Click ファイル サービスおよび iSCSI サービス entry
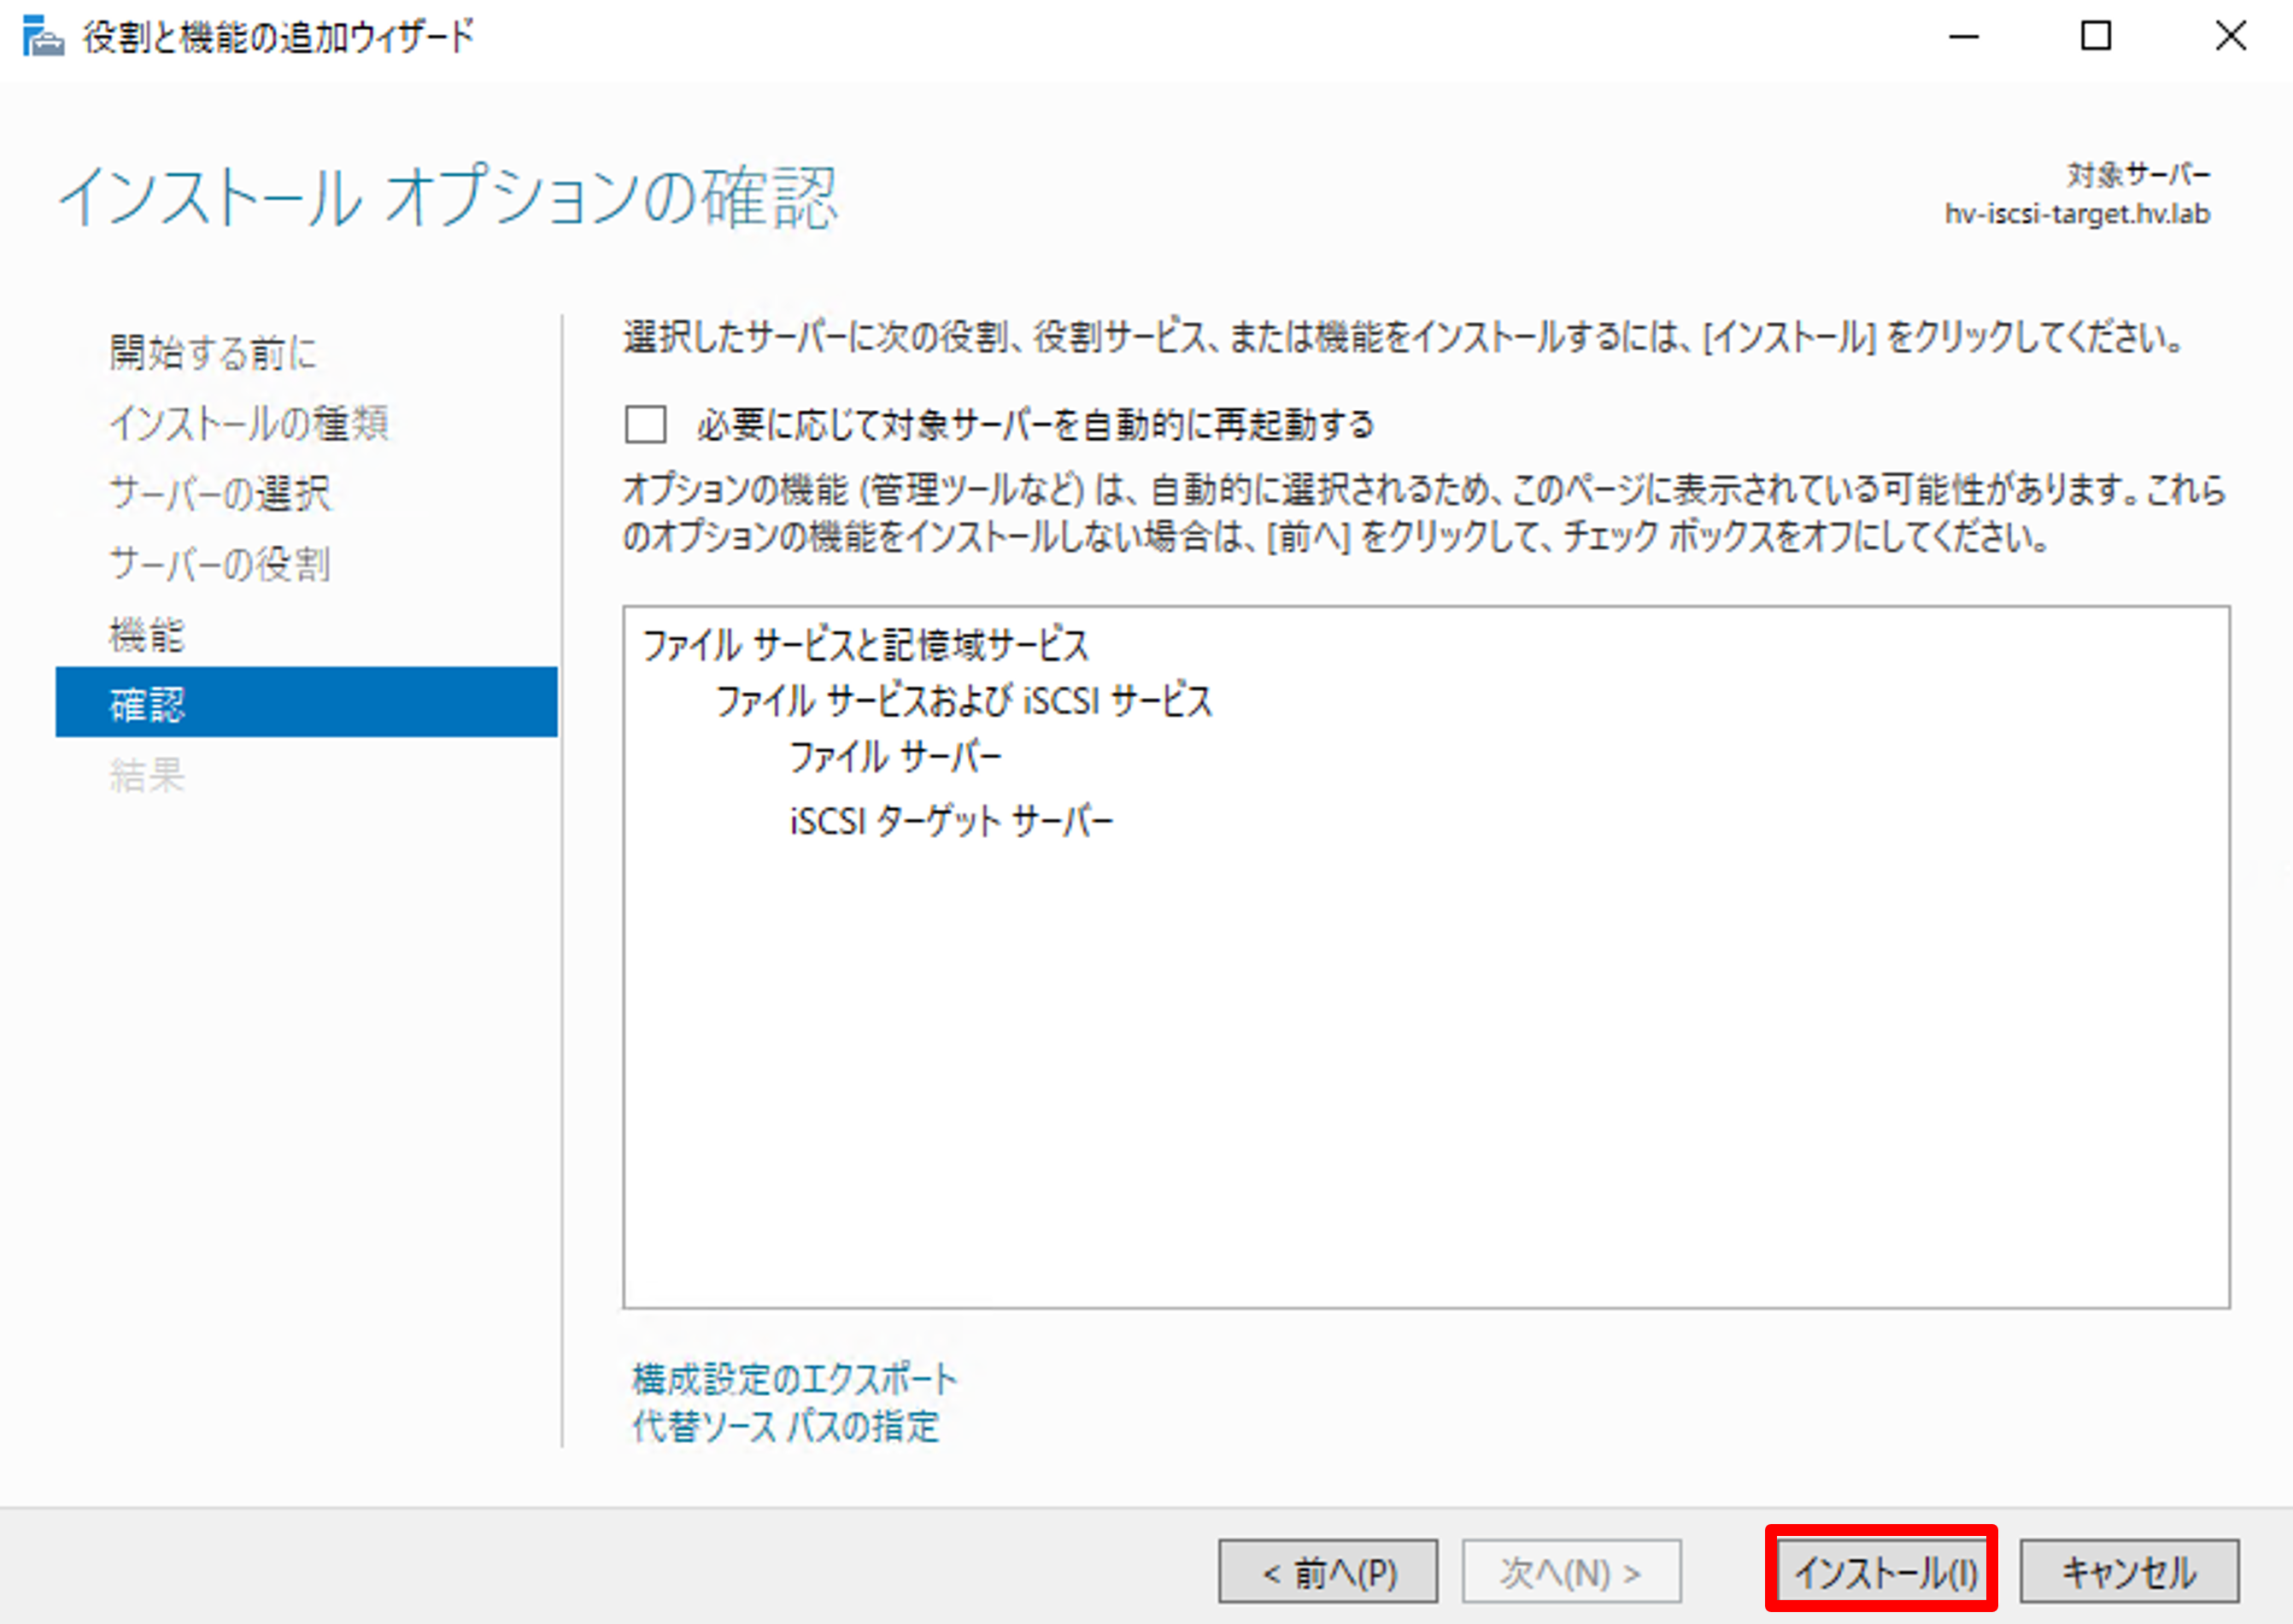Screen dimensions: 2293x1624 coord(964,701)
